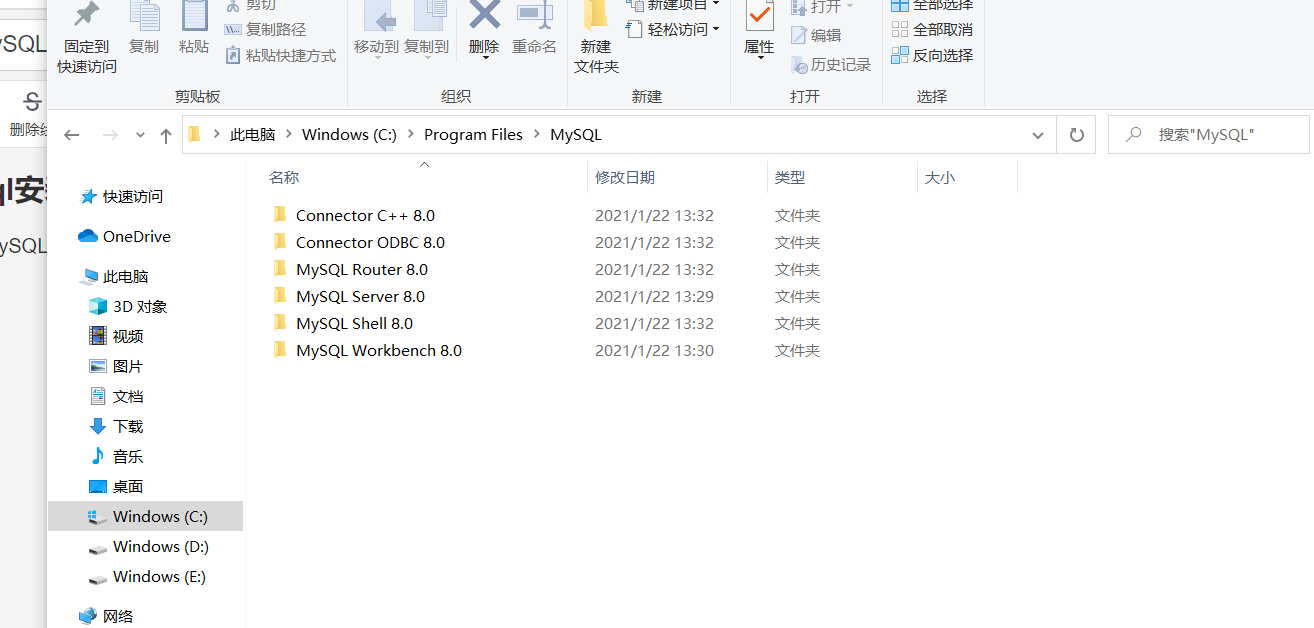Click the Select all icon
This screenshot has height=628, width=1314.
click(x=933, y=5)
